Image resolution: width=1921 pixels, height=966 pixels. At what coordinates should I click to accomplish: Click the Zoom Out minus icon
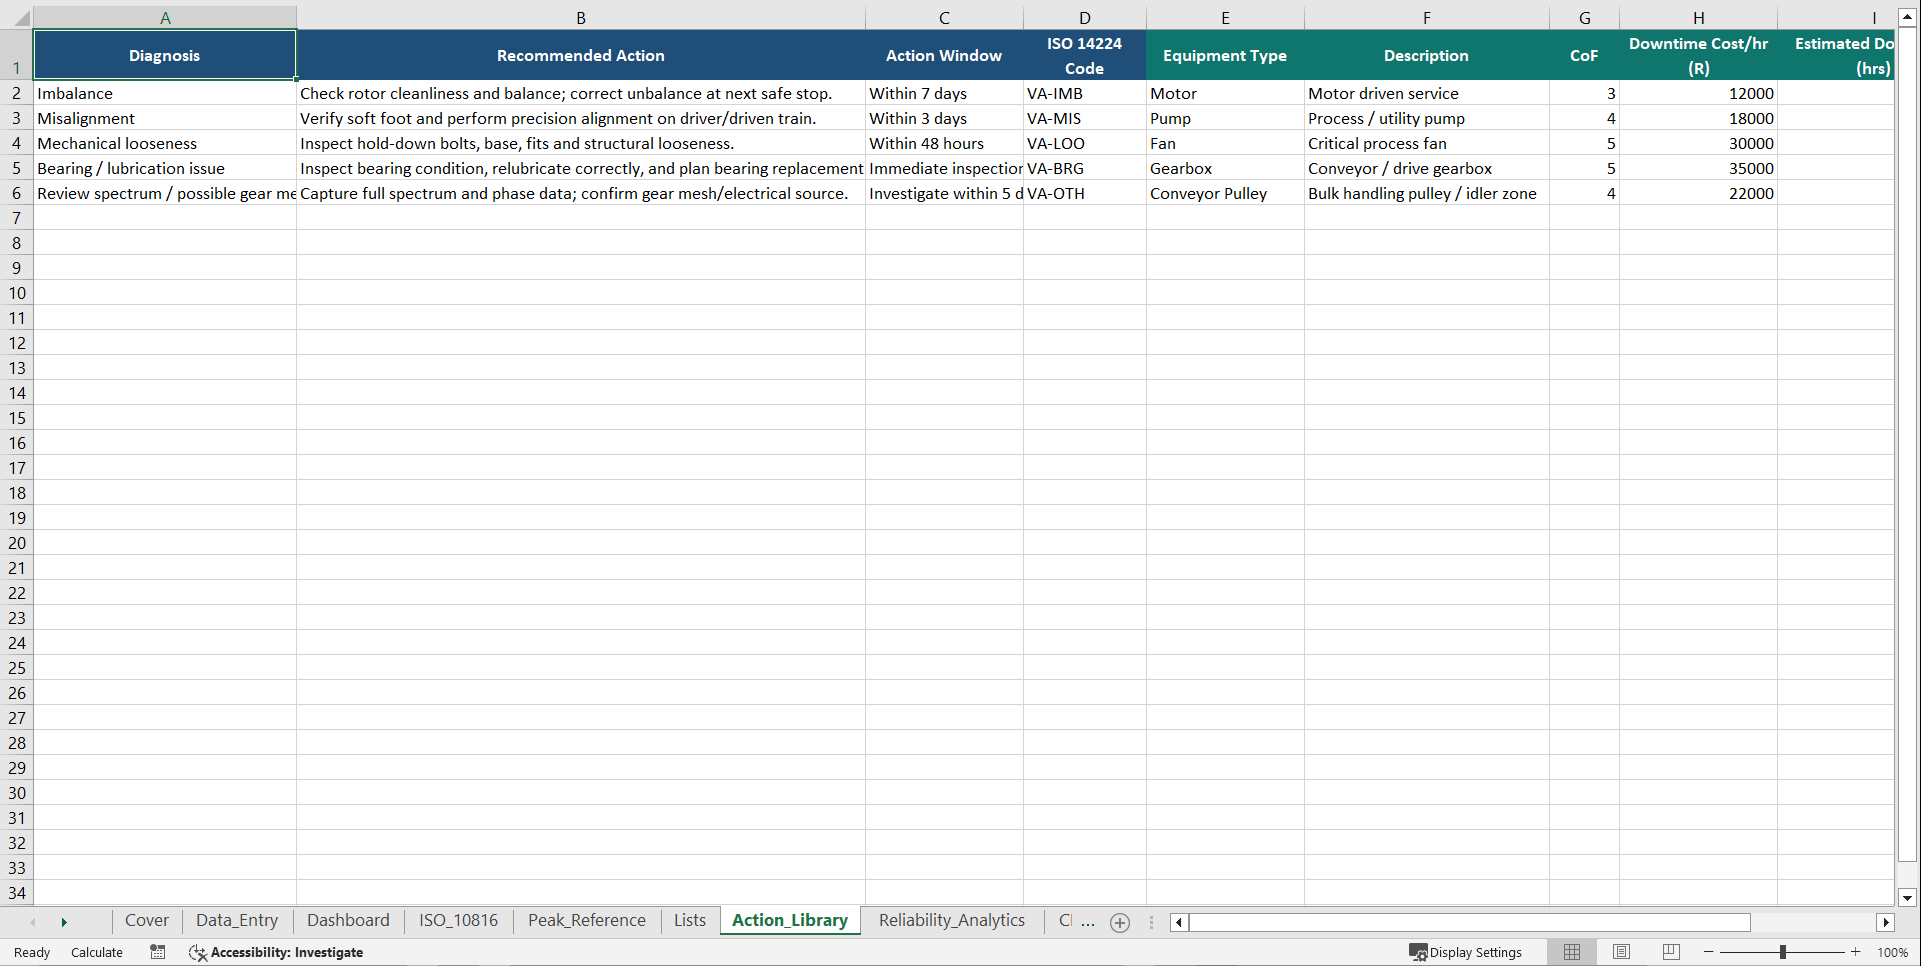pos(1708,952)
